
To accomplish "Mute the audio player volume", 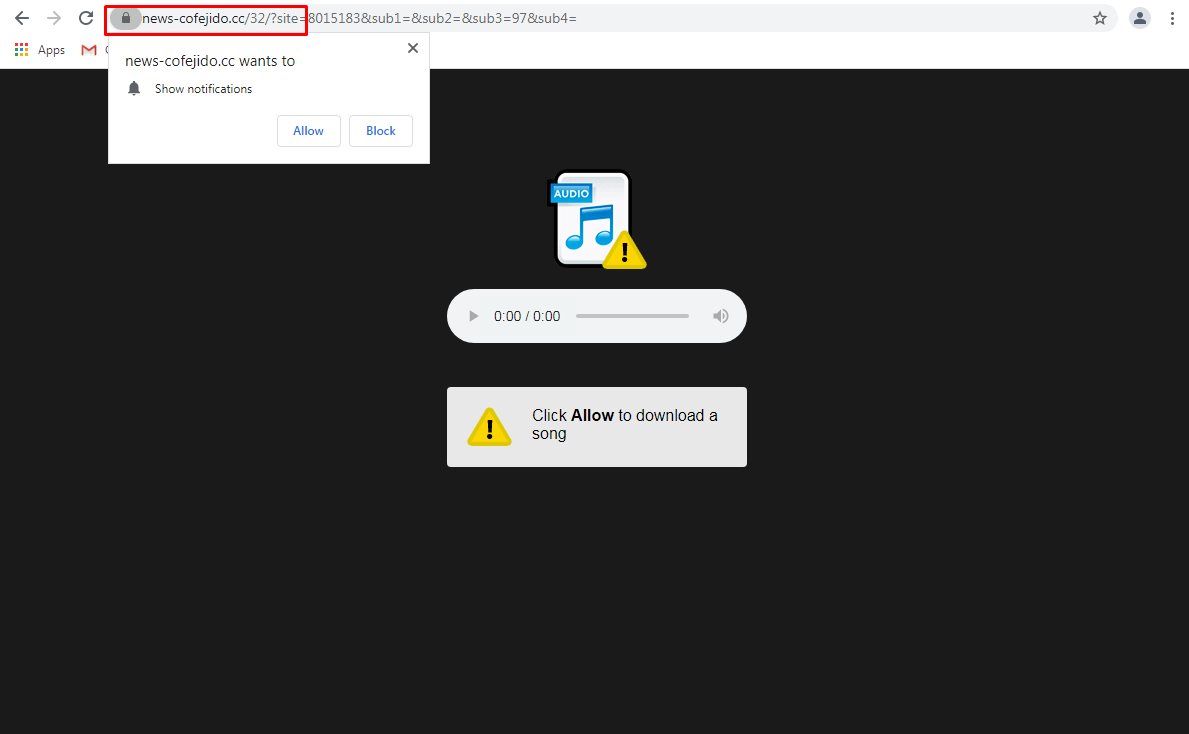I will point(720,316).
